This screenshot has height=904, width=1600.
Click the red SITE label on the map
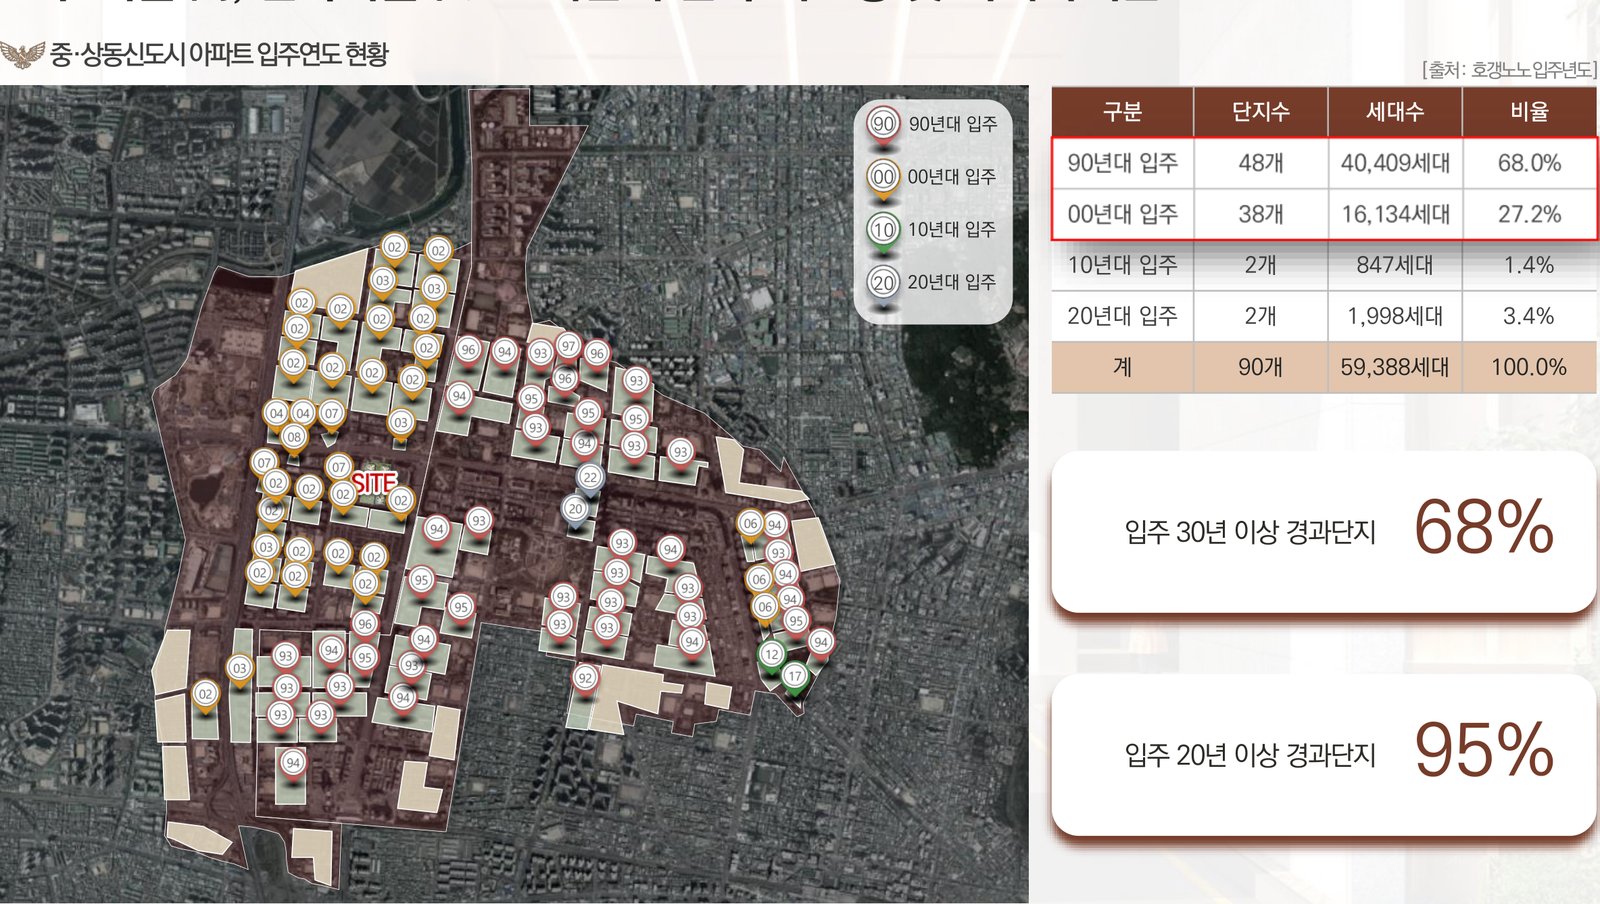tap(375, 484)
